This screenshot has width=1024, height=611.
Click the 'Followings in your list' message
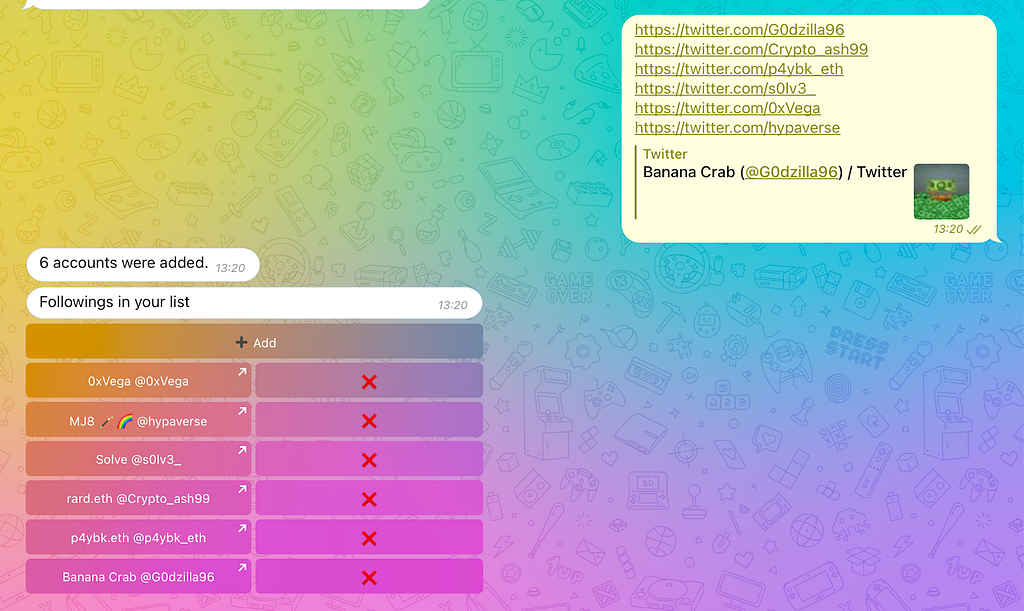pyautogui.click(x=254, y=303)
